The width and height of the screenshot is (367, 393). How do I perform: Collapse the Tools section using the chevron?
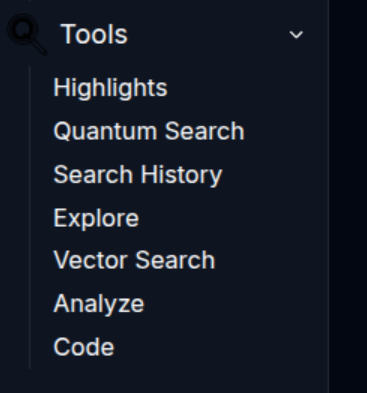[296, 35]
